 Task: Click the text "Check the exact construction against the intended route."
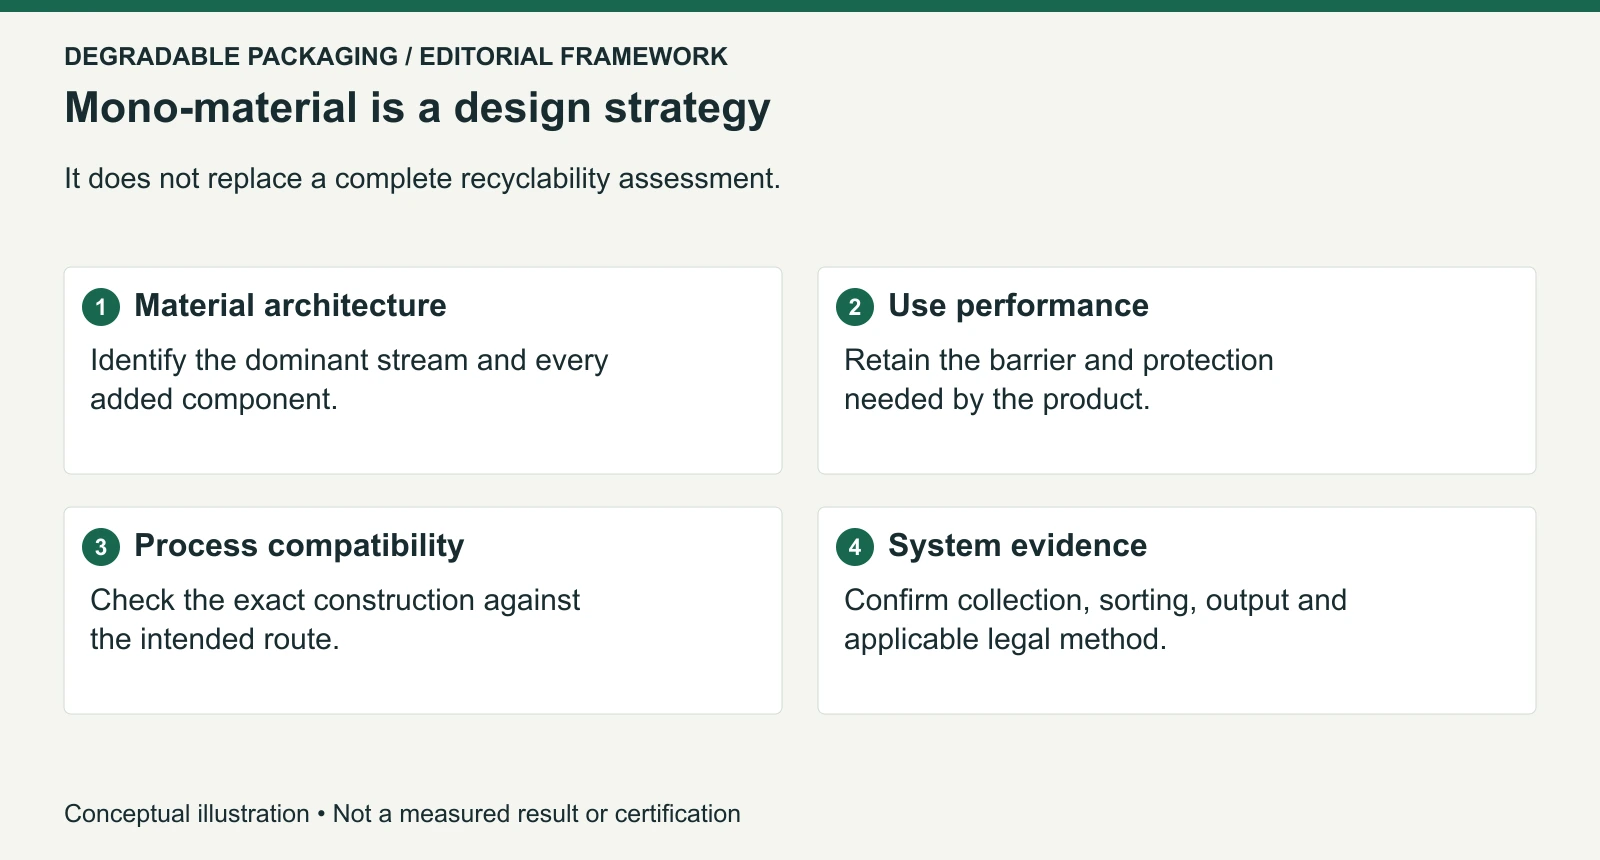[335, 619]
